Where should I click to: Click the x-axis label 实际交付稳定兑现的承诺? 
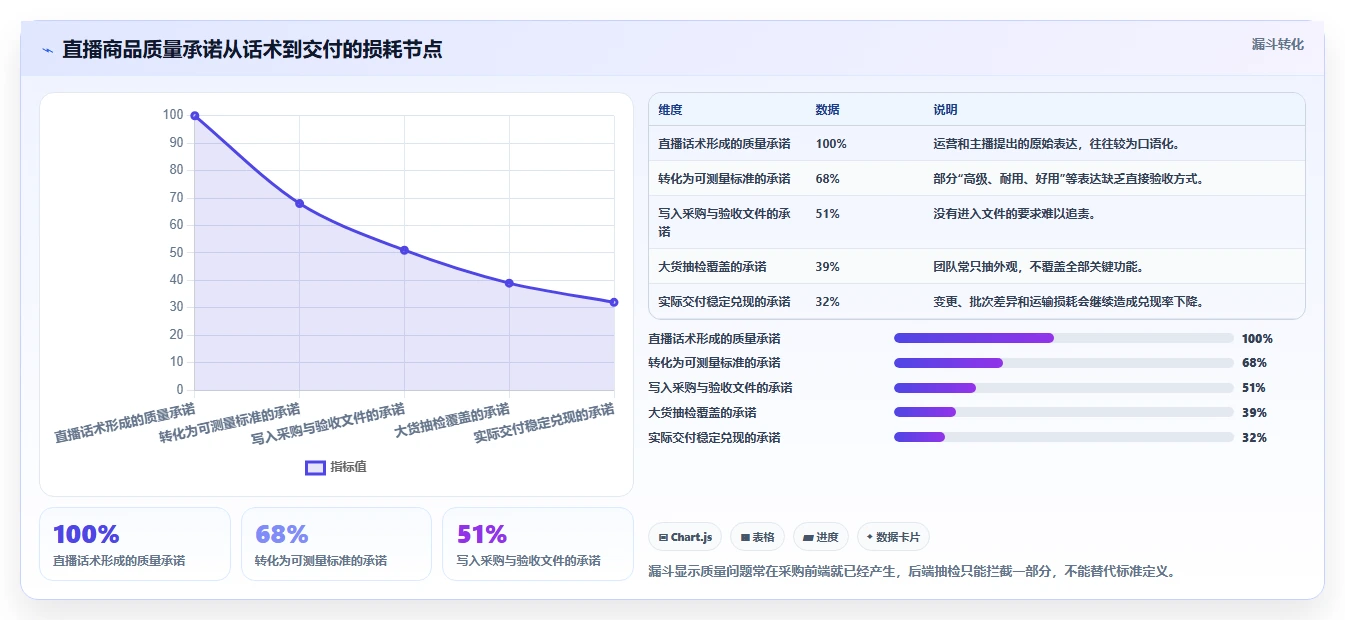tap(543, 423)
